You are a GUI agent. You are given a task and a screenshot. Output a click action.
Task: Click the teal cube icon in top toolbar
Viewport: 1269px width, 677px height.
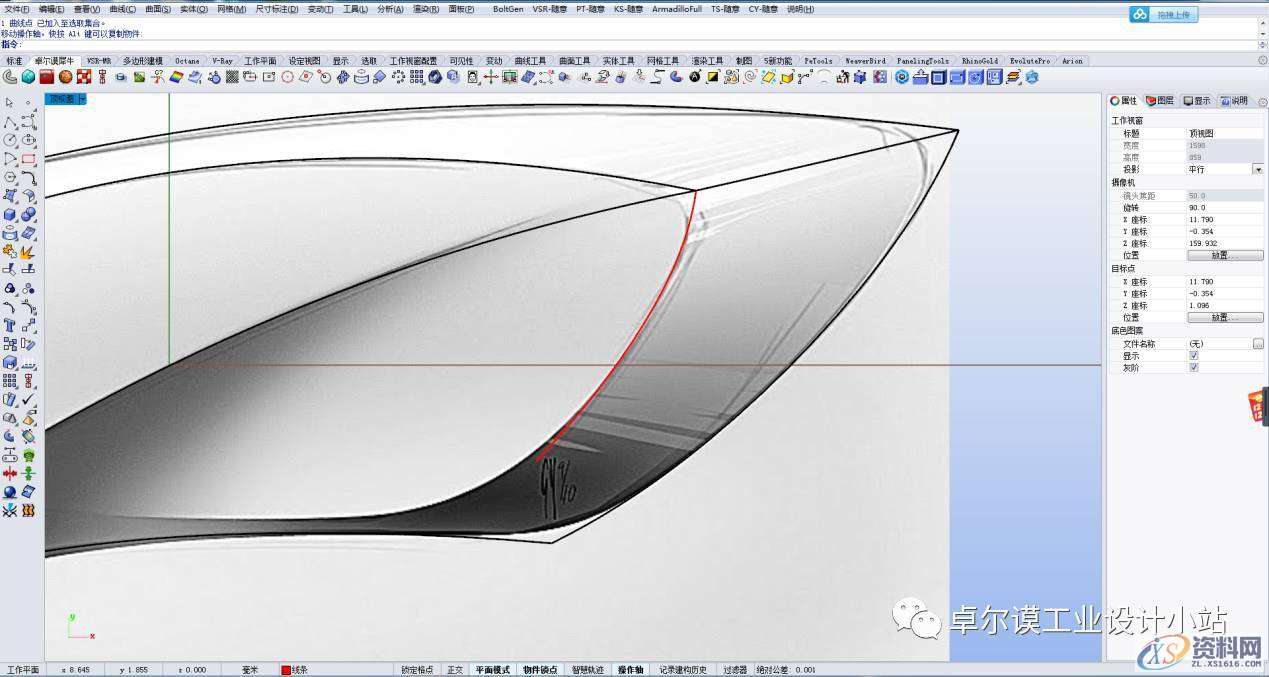click(x=28, y=77)
